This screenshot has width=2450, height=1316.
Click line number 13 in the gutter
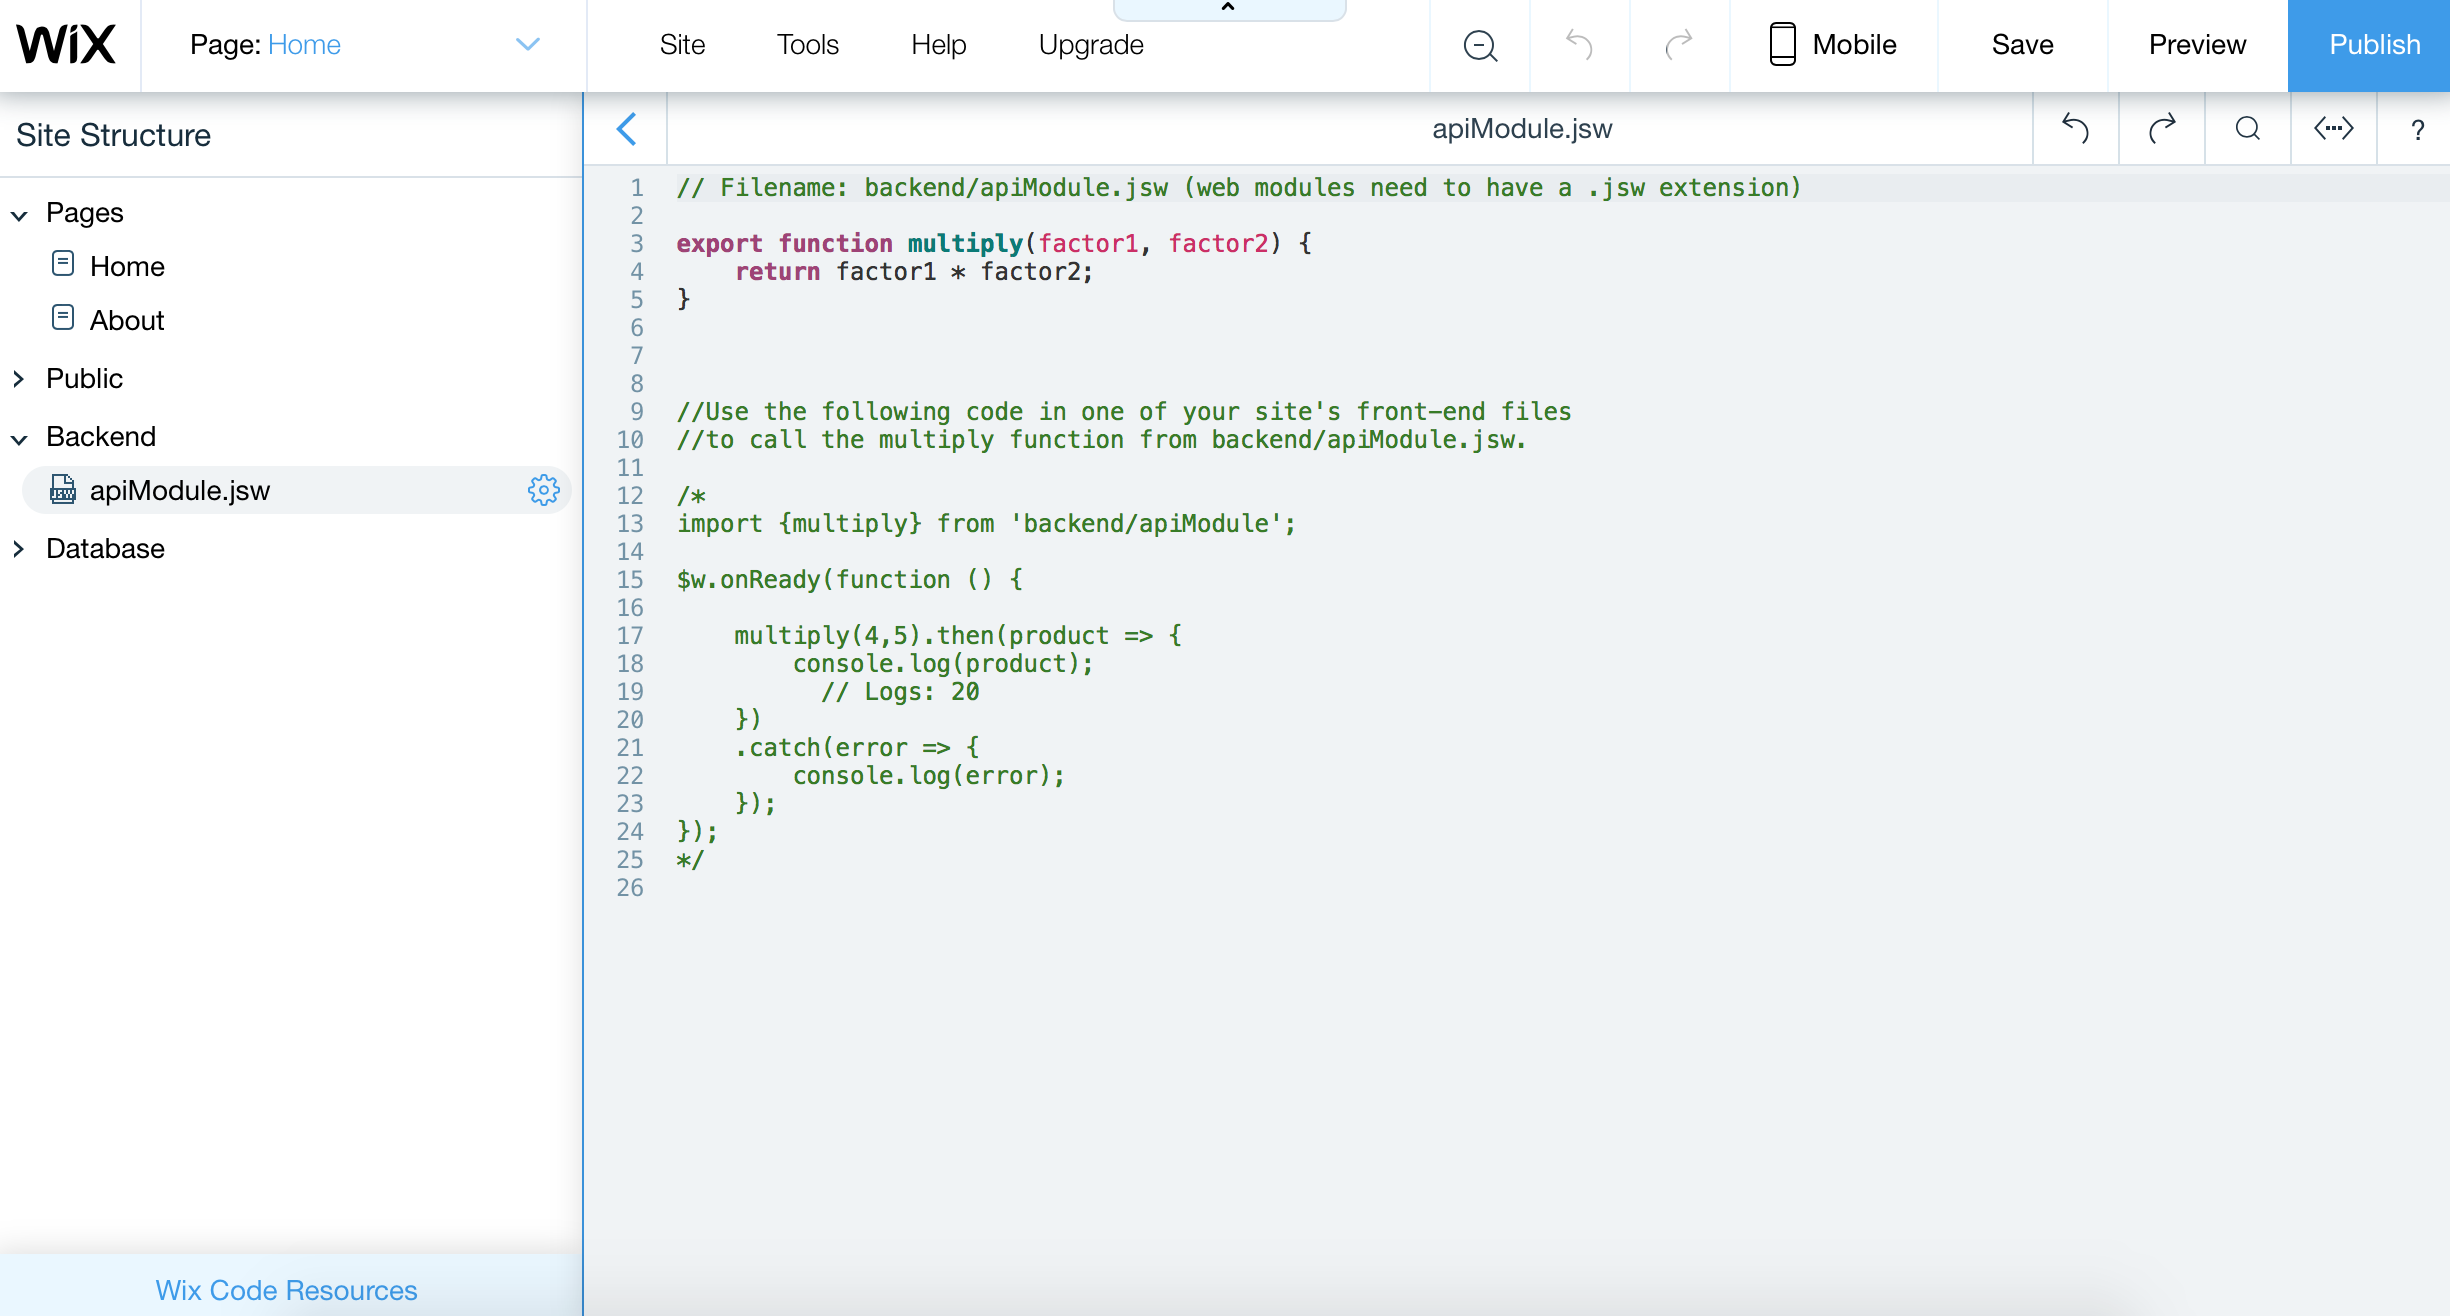click(x=630, y=523)
